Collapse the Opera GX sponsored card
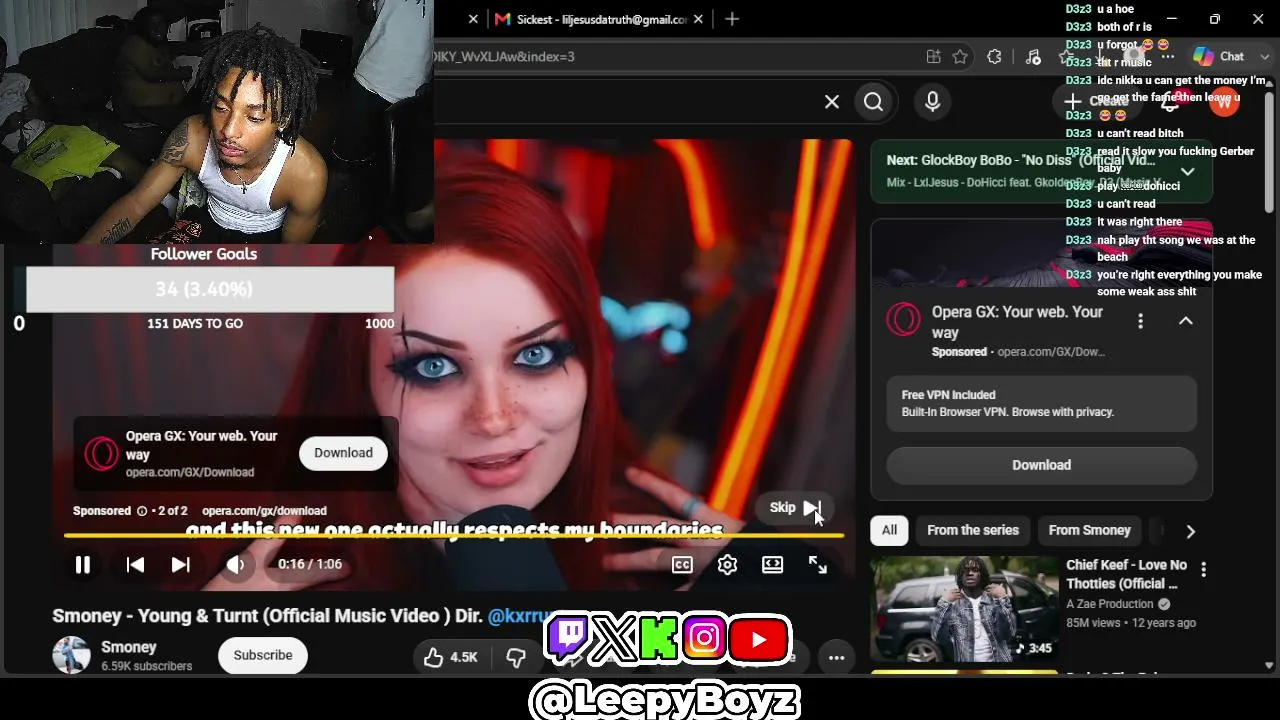 point(1186,321)
